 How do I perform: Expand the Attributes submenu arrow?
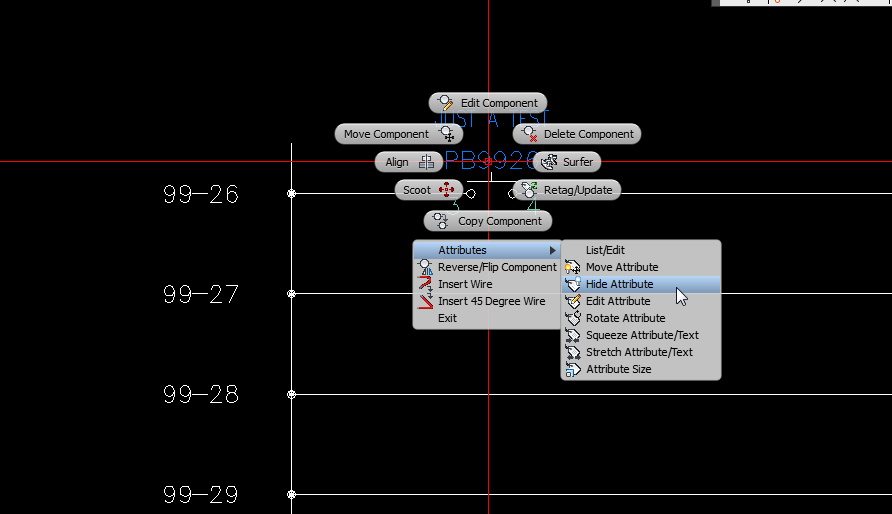click(x=552, y=250)
